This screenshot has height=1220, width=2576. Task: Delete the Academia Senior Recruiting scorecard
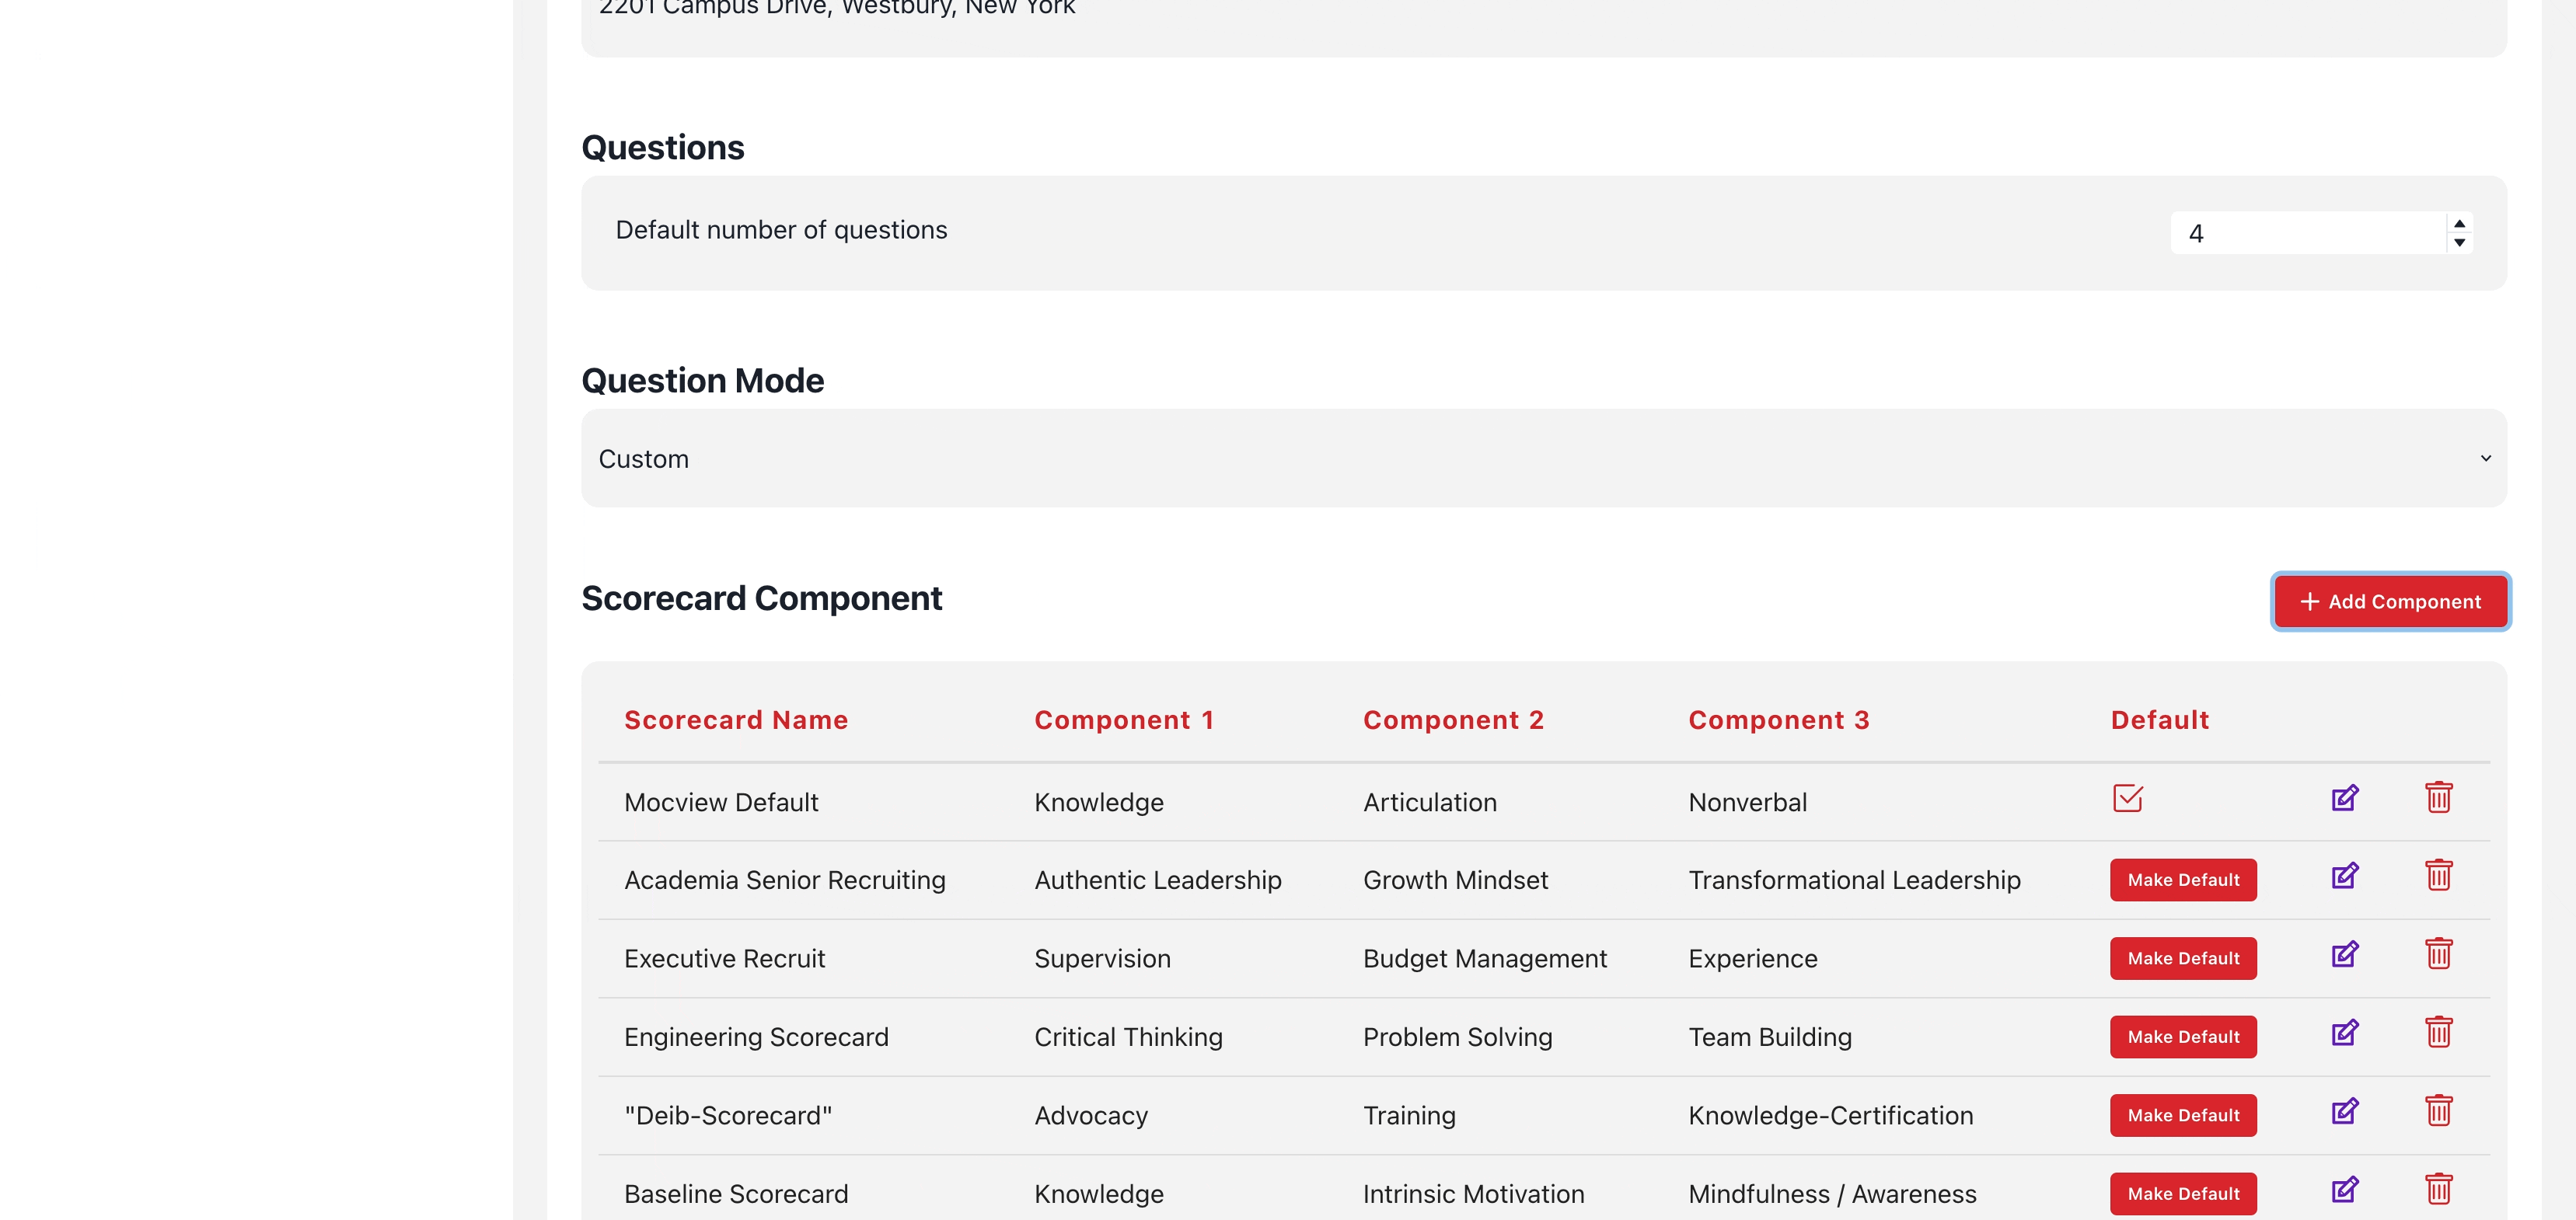point(2438,875)
